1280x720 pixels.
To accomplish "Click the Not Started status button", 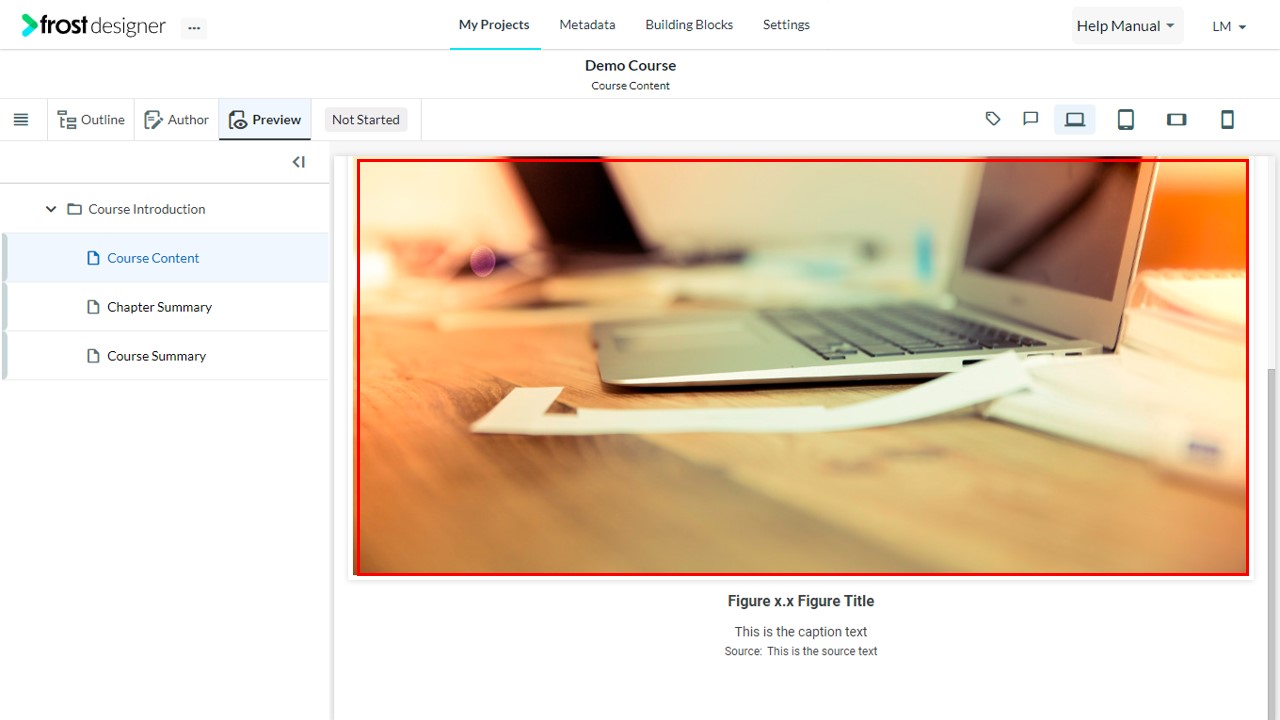I will coord(366,120).
